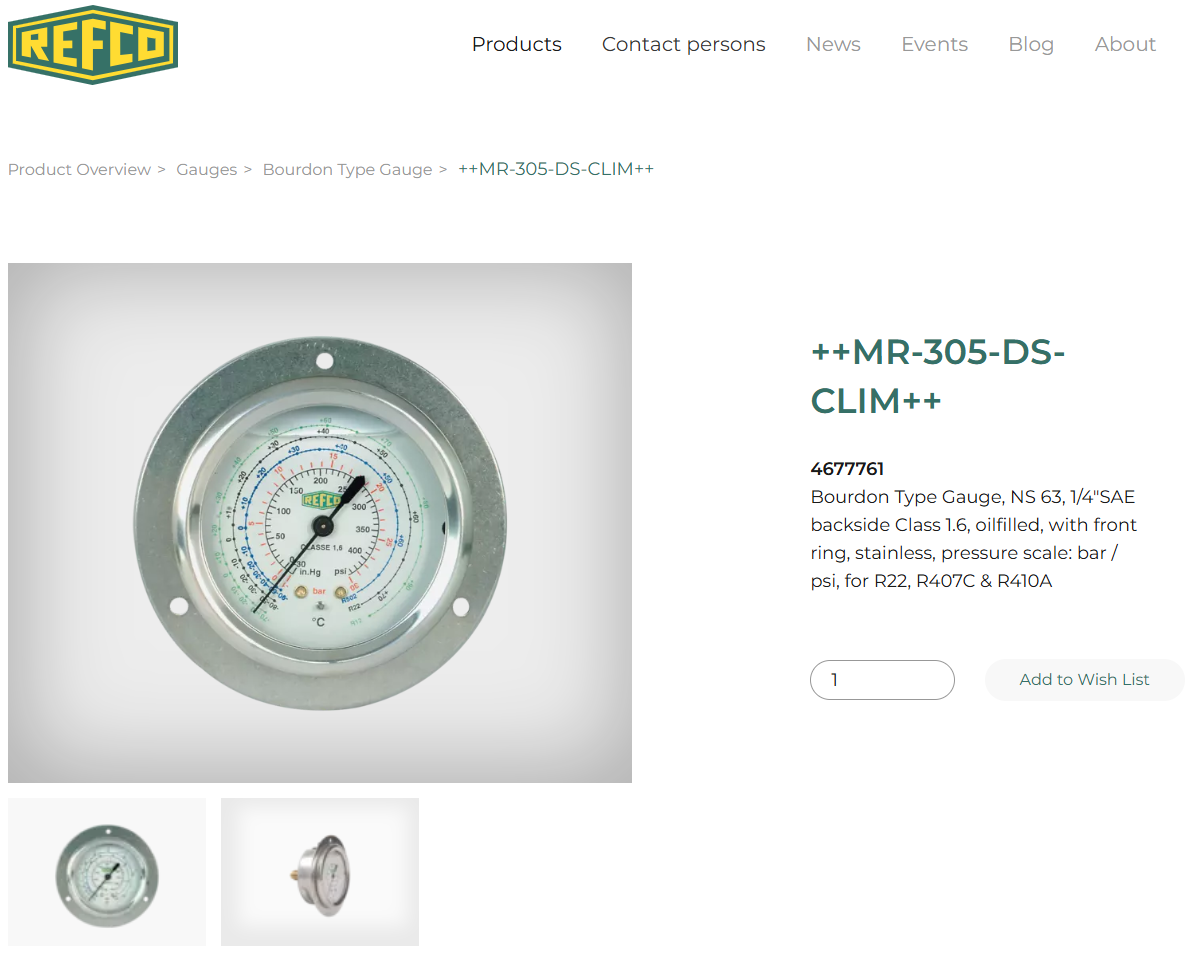Viewport: 1195px width, 954px height.
Task: Navigate to the Bourdon Type Gauge breadcrumb
Action: click(x=348, y=169)
